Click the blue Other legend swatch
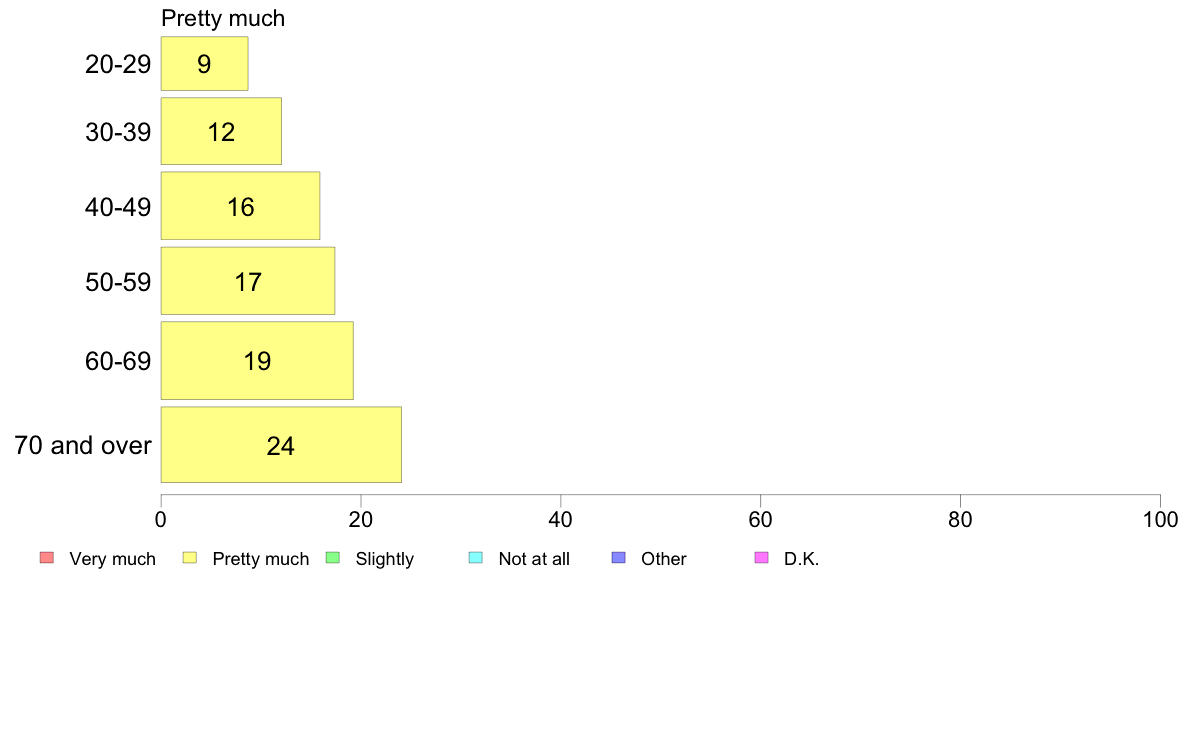Image resolution: width=1188 pixels, height=736 pixels. click(618, 558)
